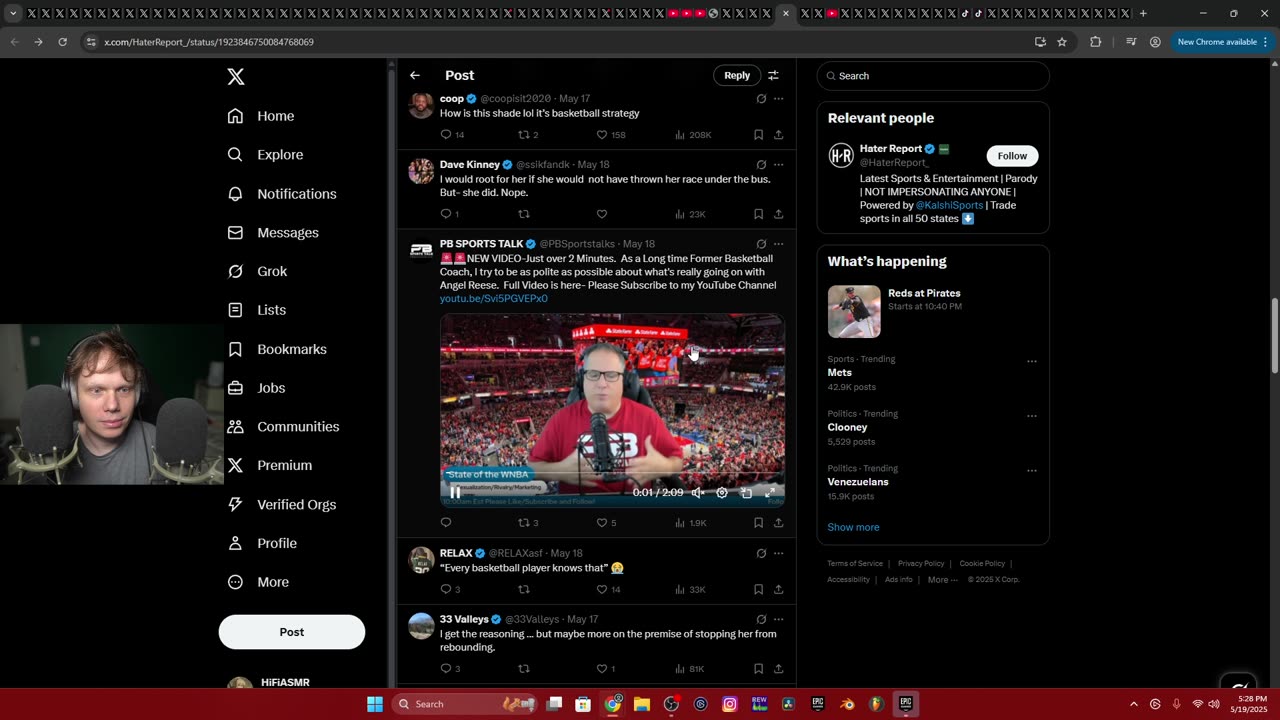The image size is (1280, 720).
Task: Reply to PB SPORTS TALK post
Action: click(x=446, y=523)
